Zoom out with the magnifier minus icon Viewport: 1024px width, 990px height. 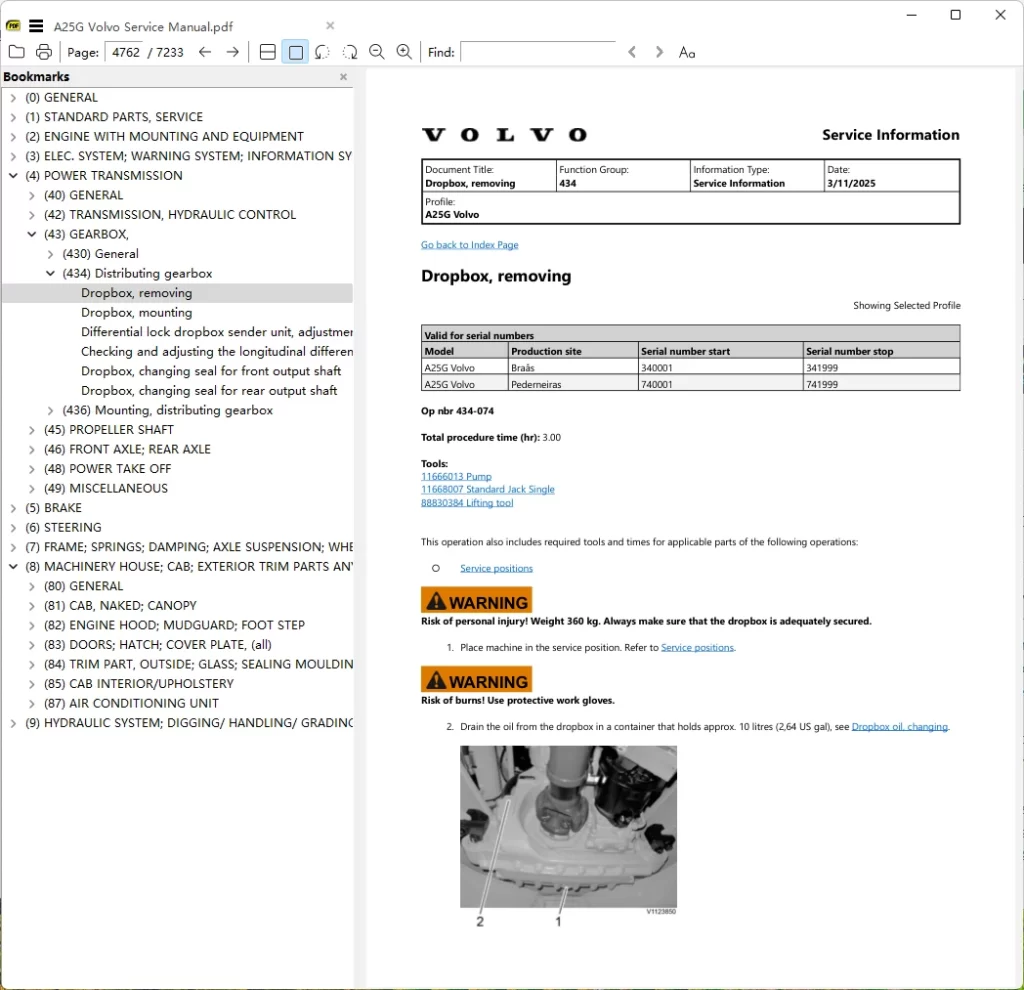[377, 52]
